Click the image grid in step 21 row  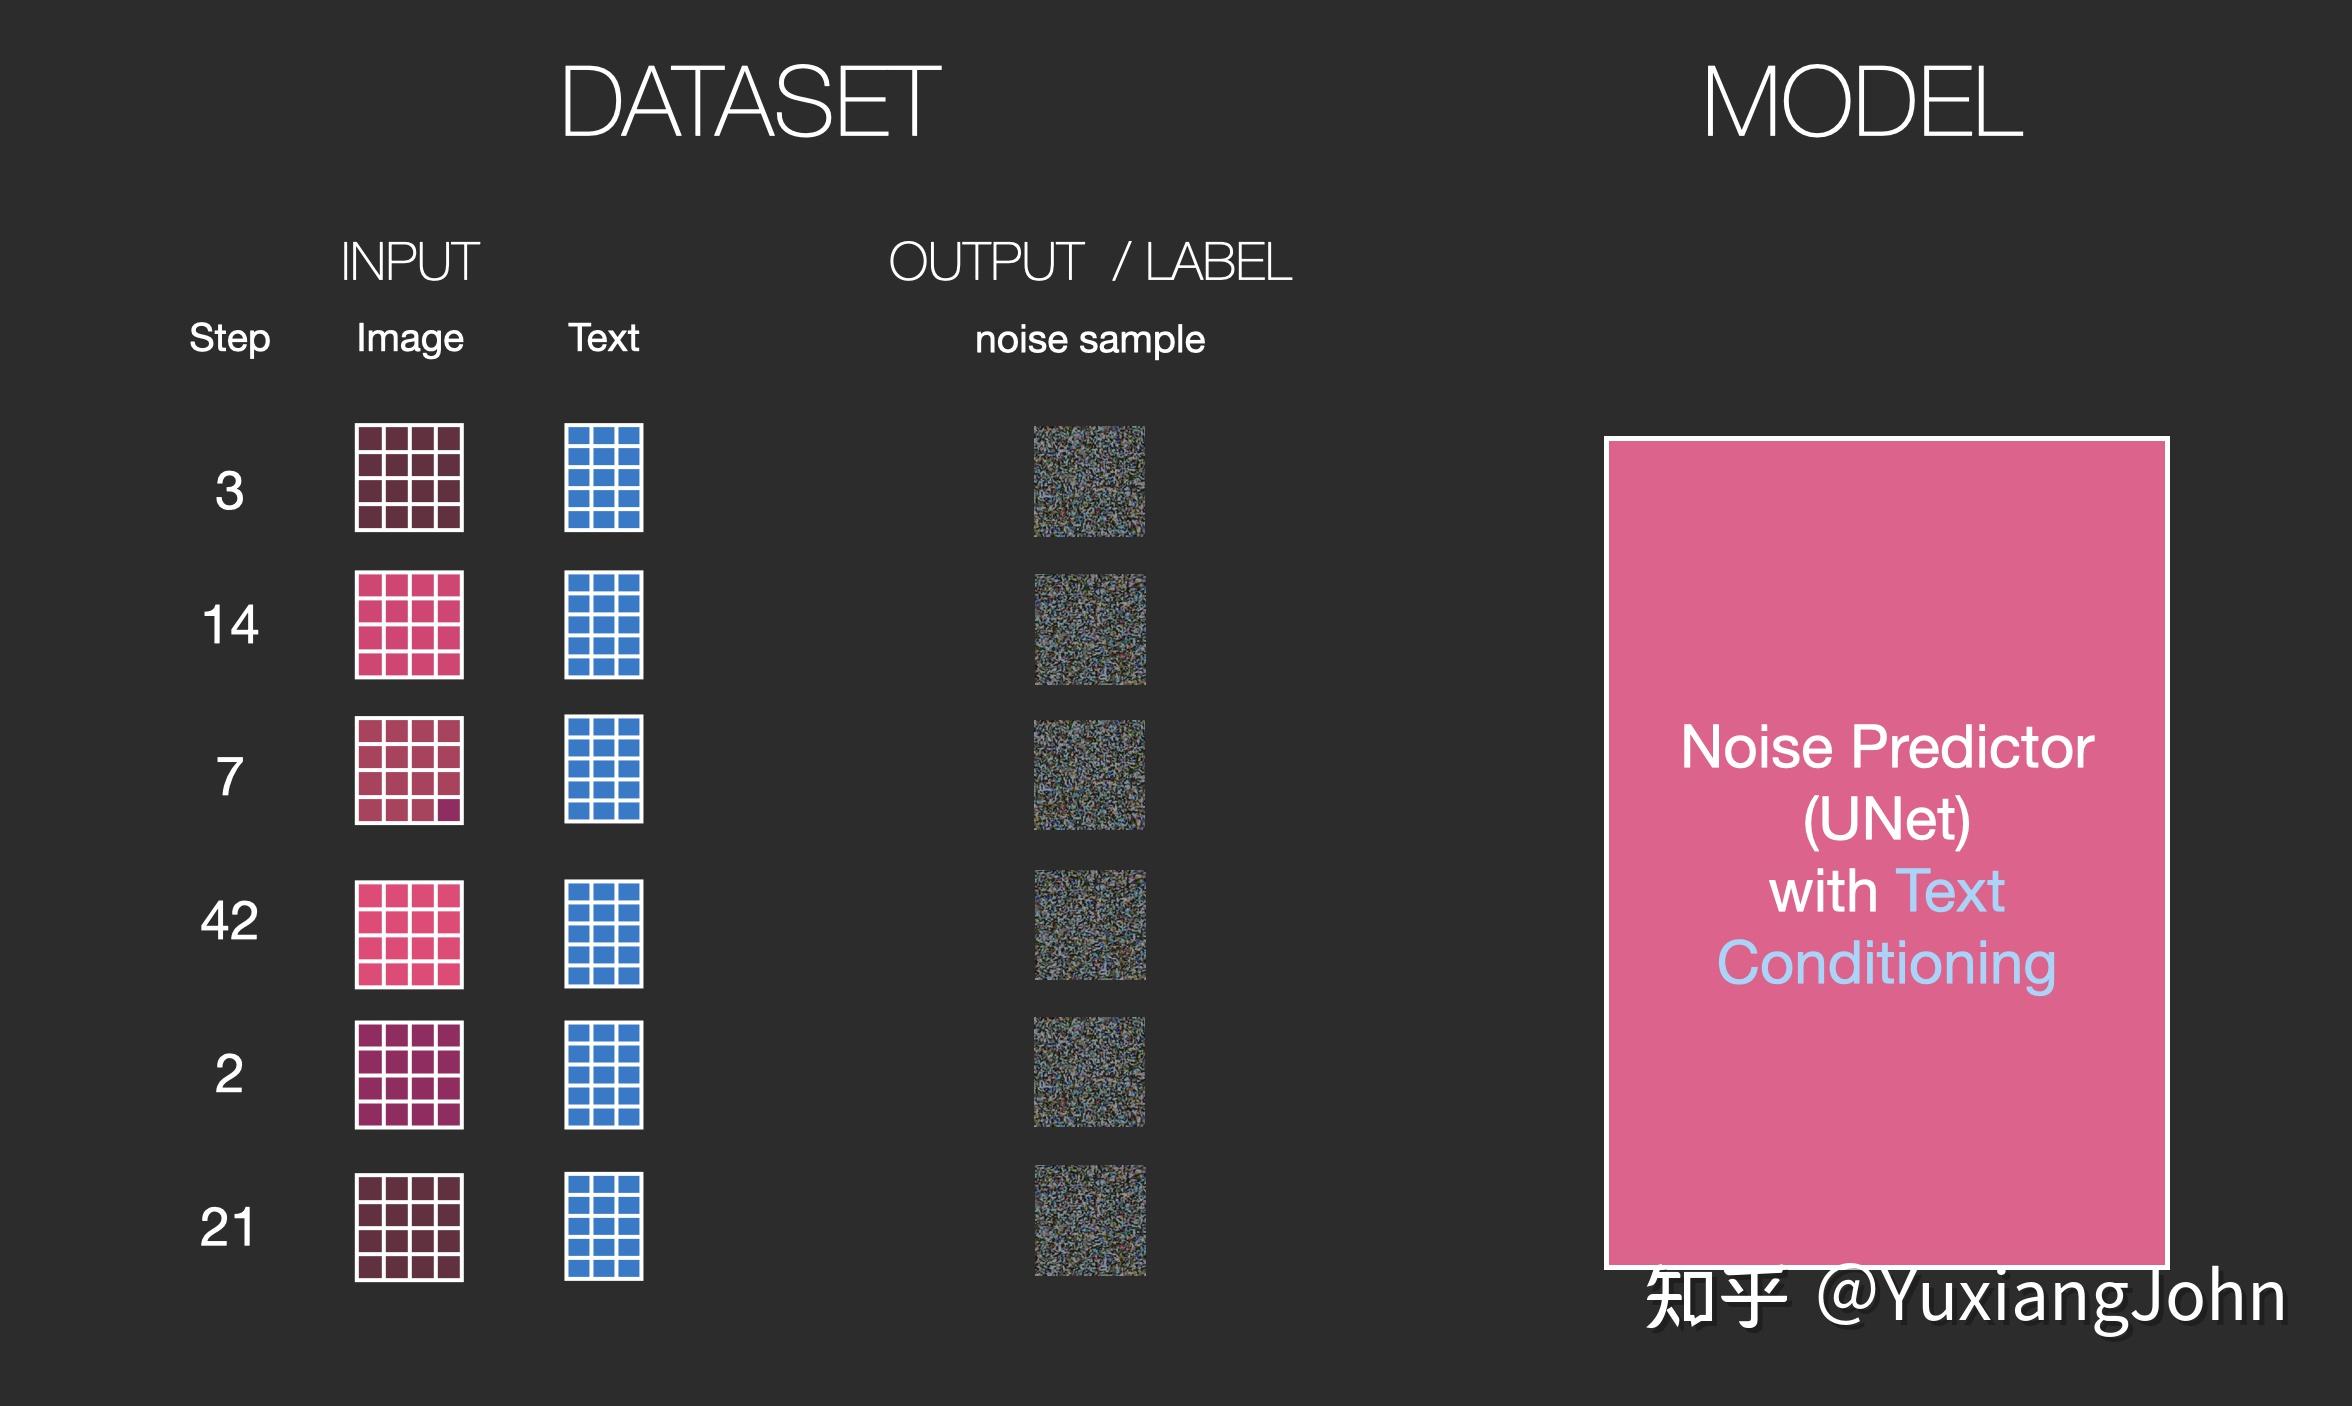tap(409, 1227)
